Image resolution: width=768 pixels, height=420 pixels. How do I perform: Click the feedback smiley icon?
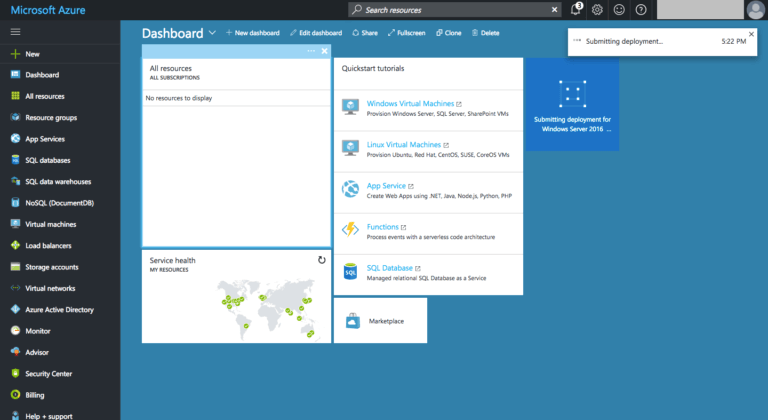coord(619,10)
